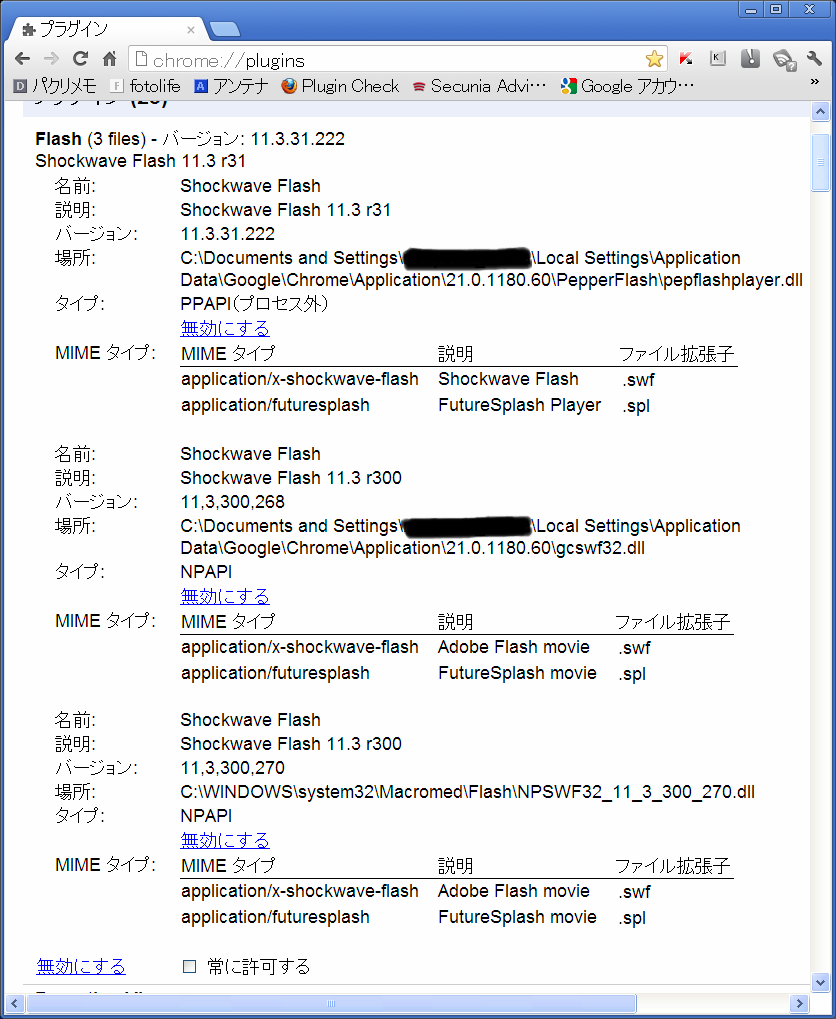
Task: Open the Google アカウ… bookmark
Action: [627, 86]
